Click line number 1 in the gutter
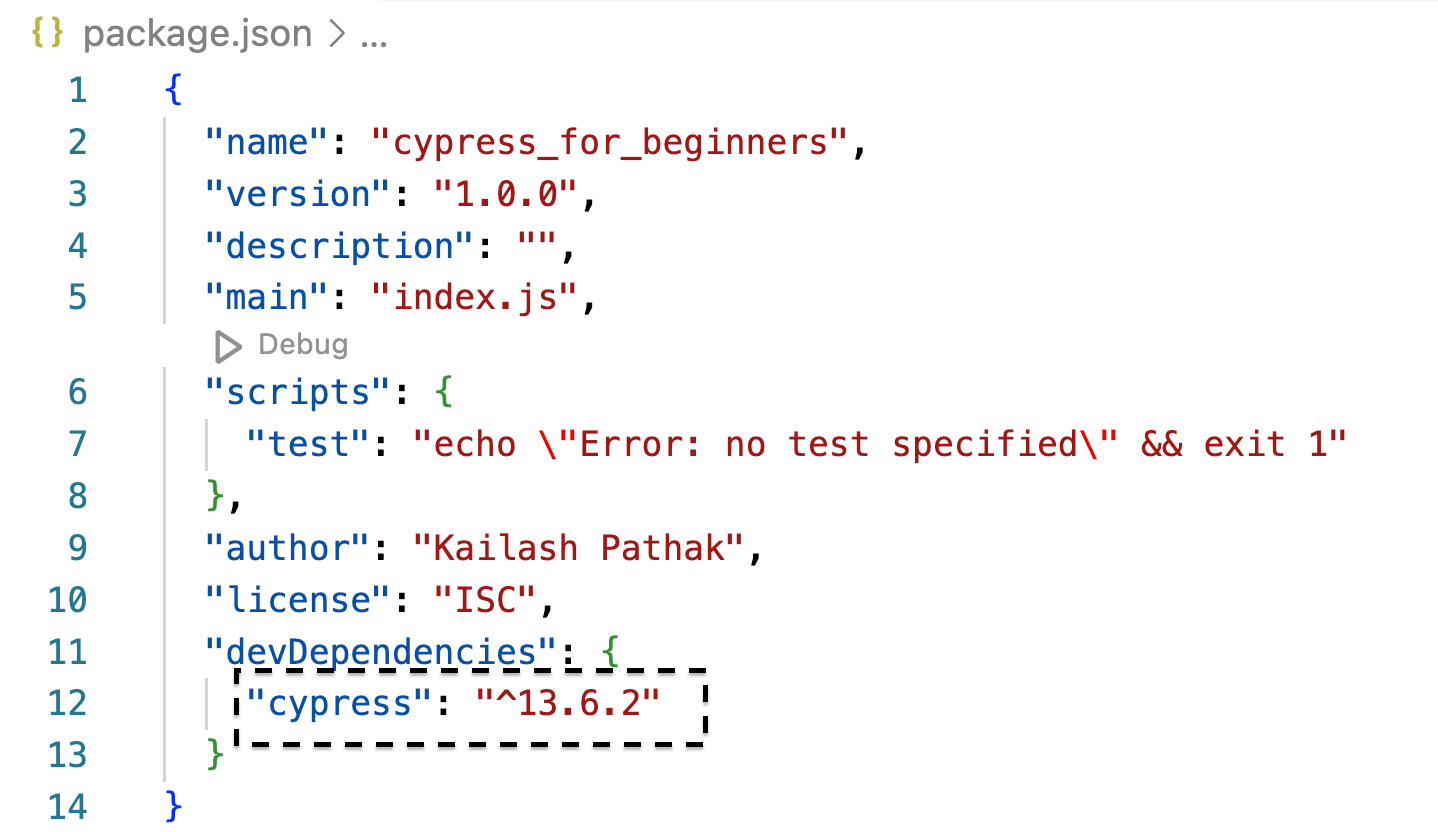This screenshot has width=1438, height=832. coord(77,90)
